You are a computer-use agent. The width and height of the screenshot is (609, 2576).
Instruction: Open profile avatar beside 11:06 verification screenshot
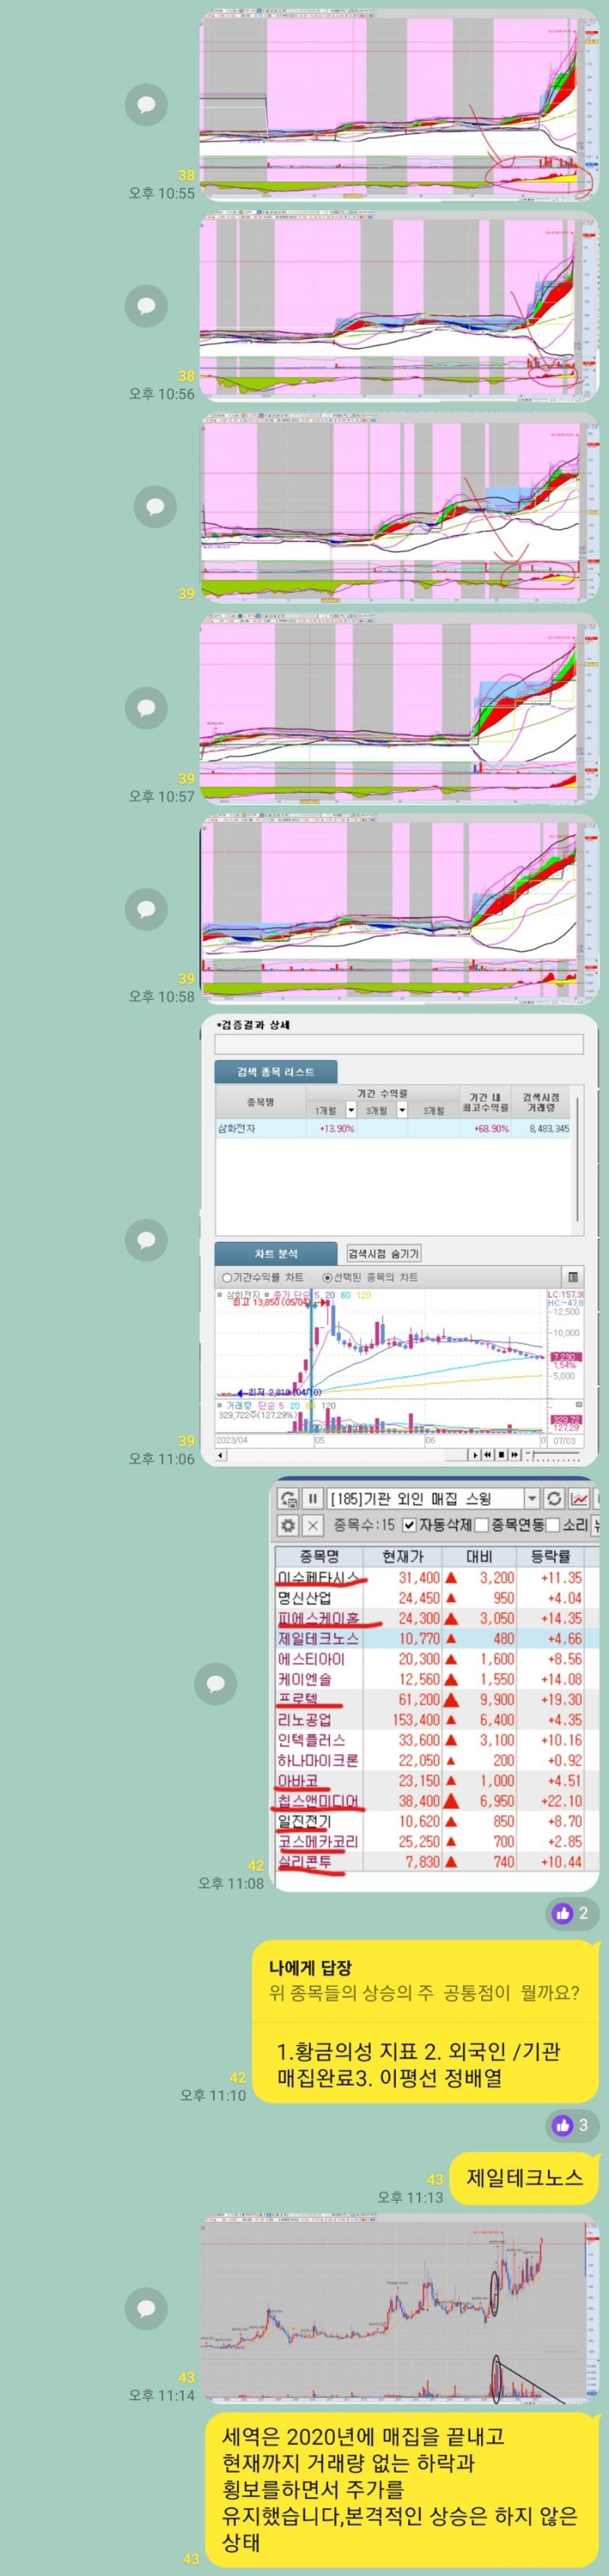(146, 1240)
